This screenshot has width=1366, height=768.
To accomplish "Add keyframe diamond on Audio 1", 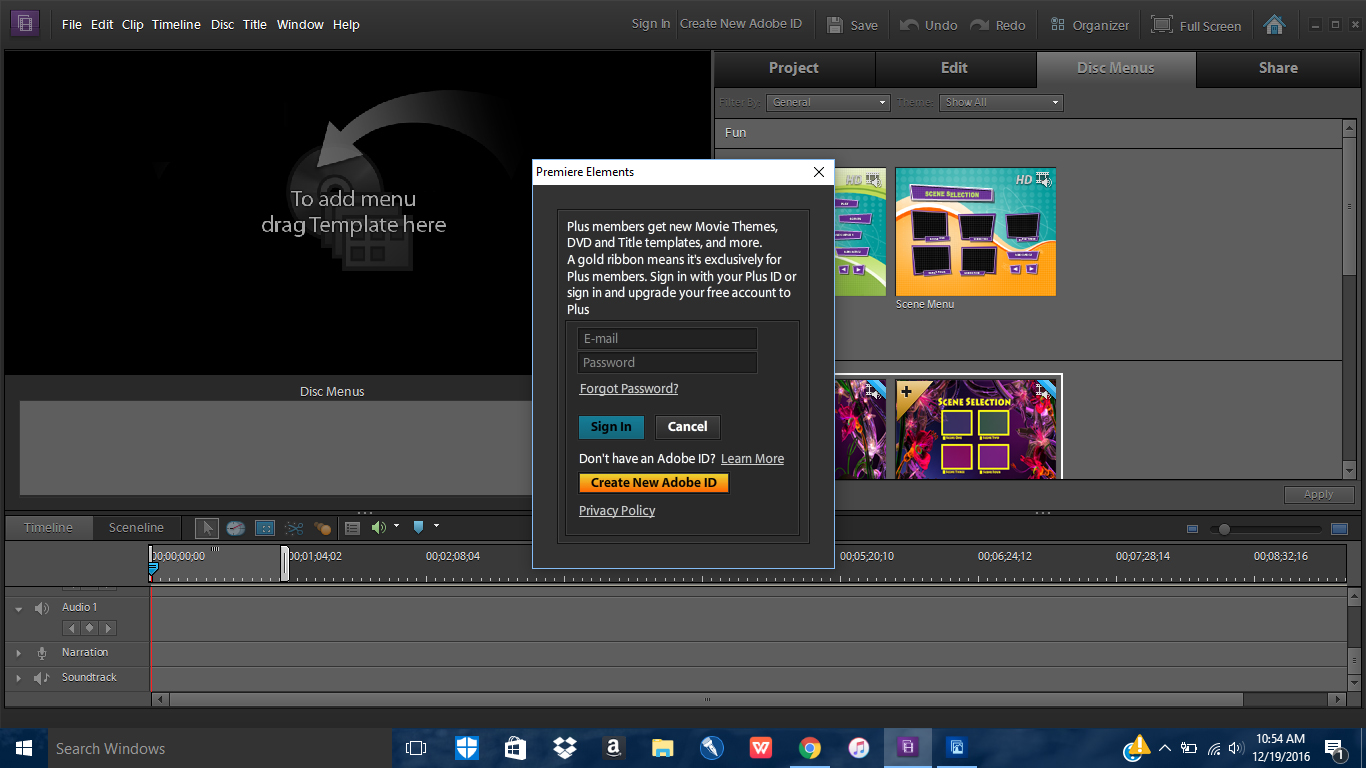I will [89, 628].
